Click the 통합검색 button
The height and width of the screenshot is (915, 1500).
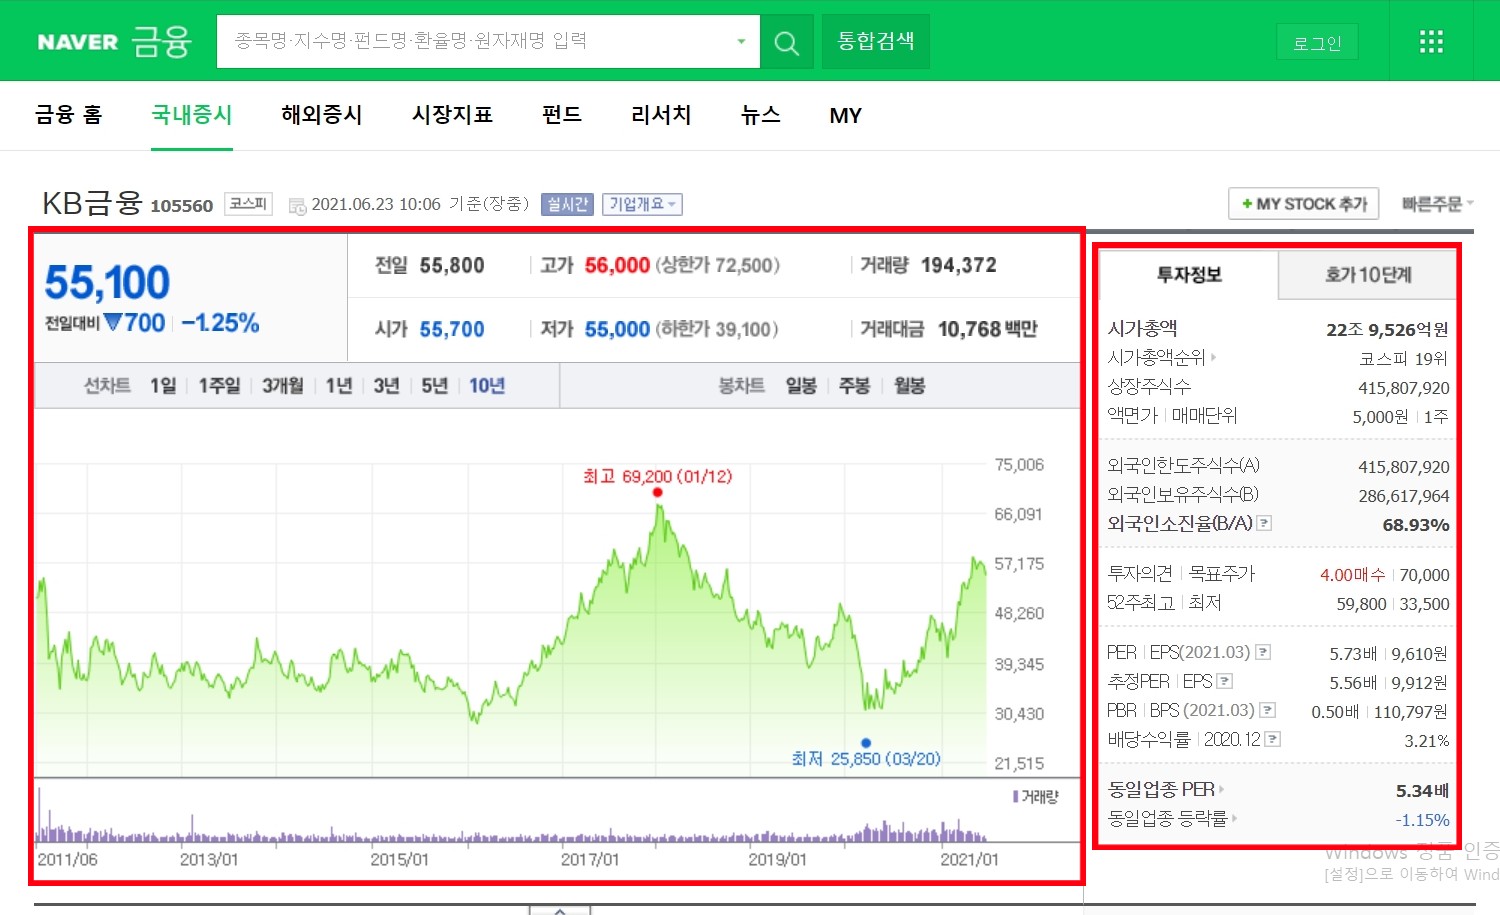click(x=876, y=42)
